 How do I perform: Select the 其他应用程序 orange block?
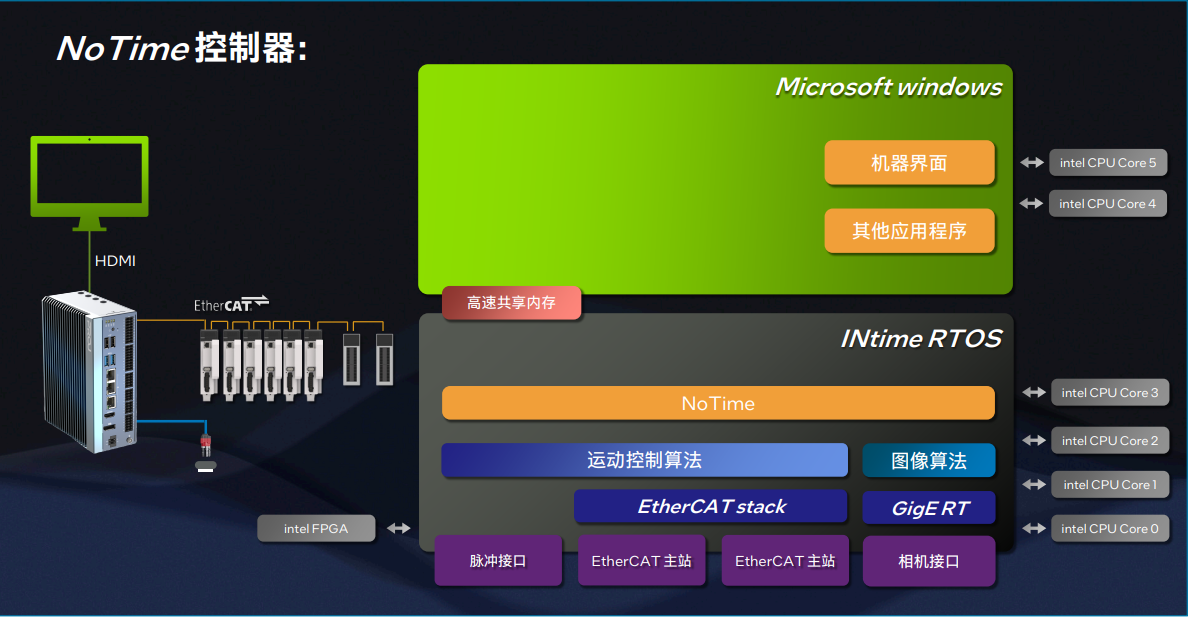click(x=909, y=230)
